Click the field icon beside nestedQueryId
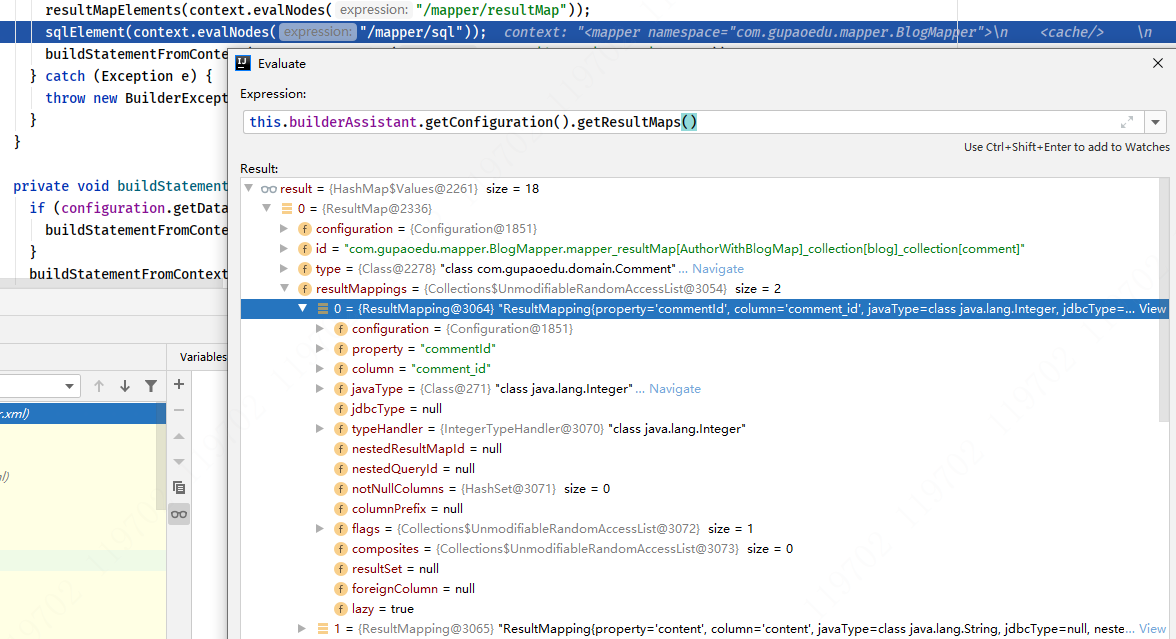The image size is (1176, 639). [340, 469]
